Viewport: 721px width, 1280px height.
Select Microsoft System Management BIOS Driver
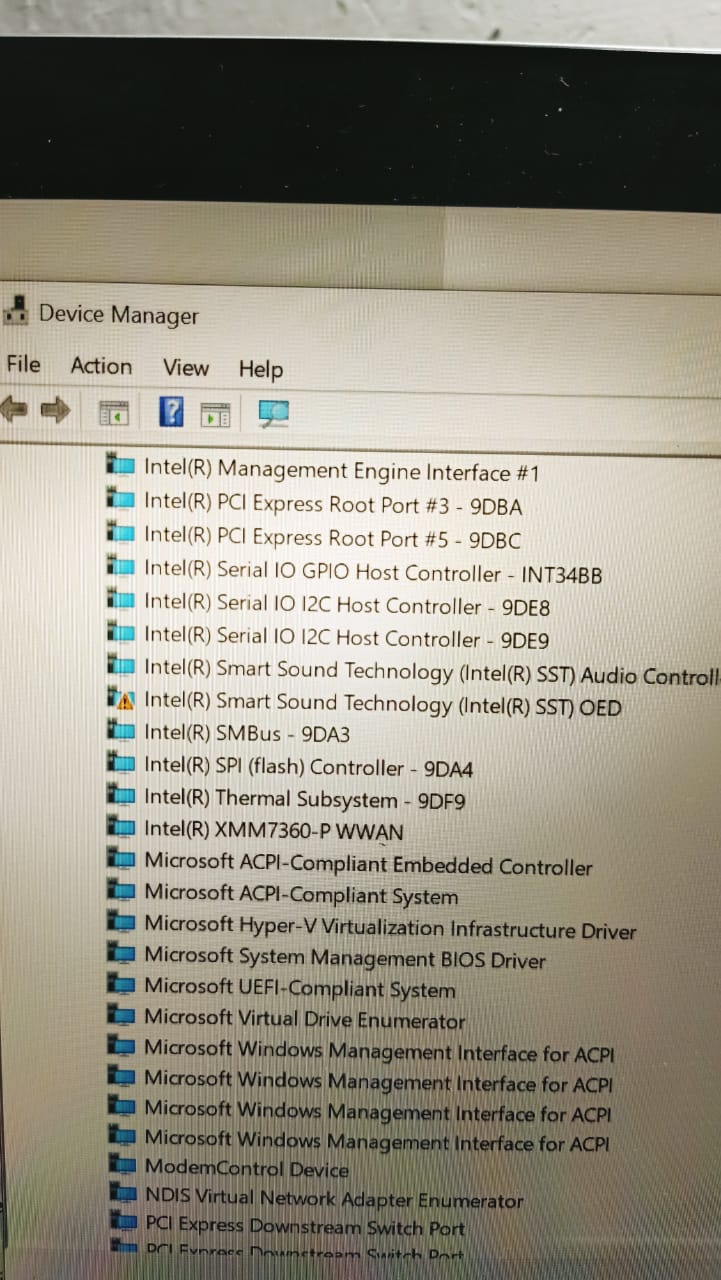345,959
